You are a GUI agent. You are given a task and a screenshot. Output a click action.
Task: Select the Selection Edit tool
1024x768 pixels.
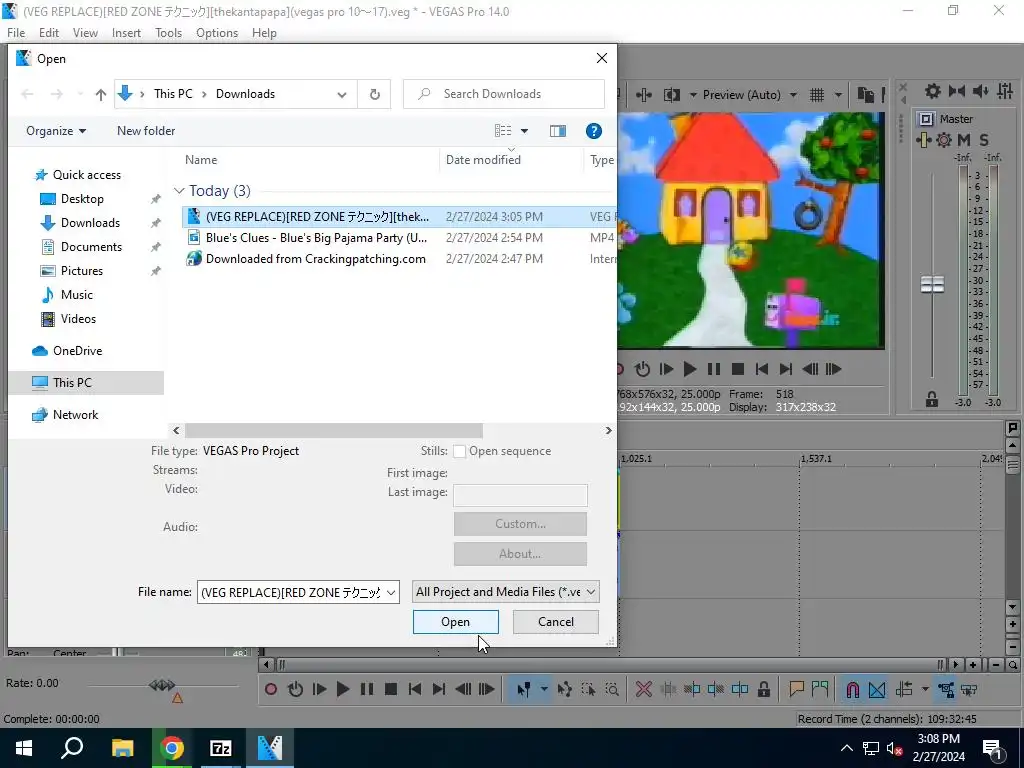[x=588, y=689]
